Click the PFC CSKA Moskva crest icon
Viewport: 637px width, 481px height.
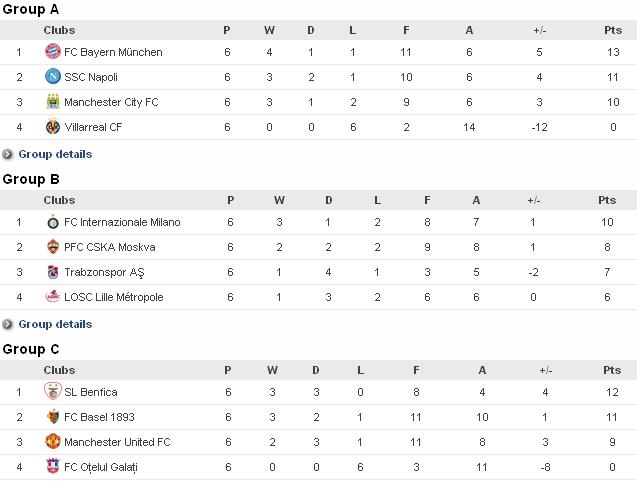pyautogui.click(x=53, y=247)
